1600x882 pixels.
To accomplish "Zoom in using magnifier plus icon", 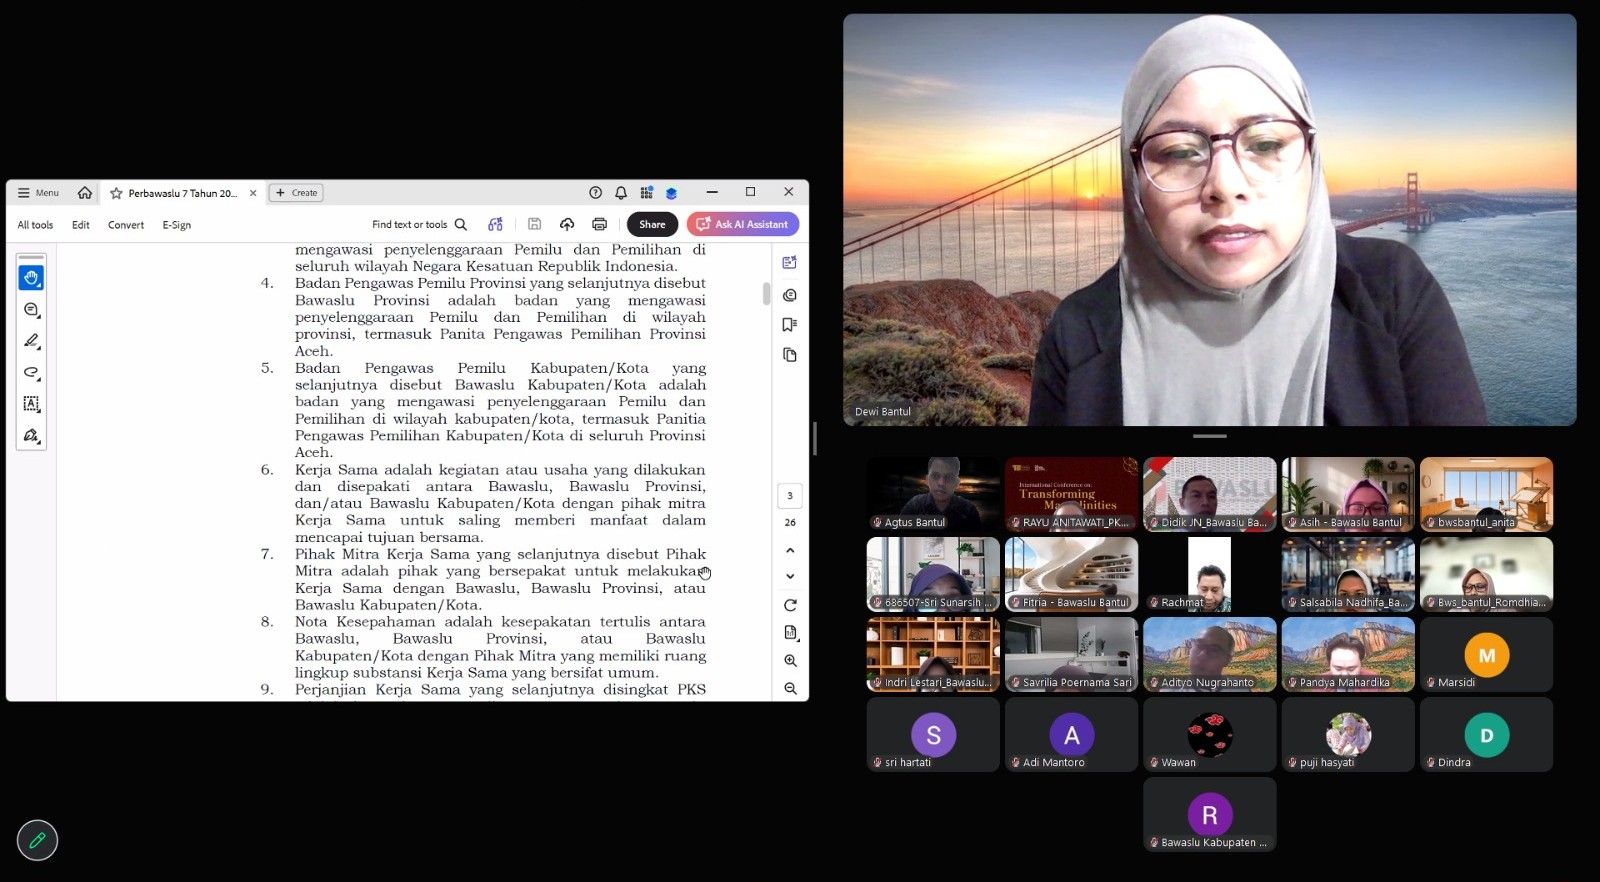I will point(790,661).
